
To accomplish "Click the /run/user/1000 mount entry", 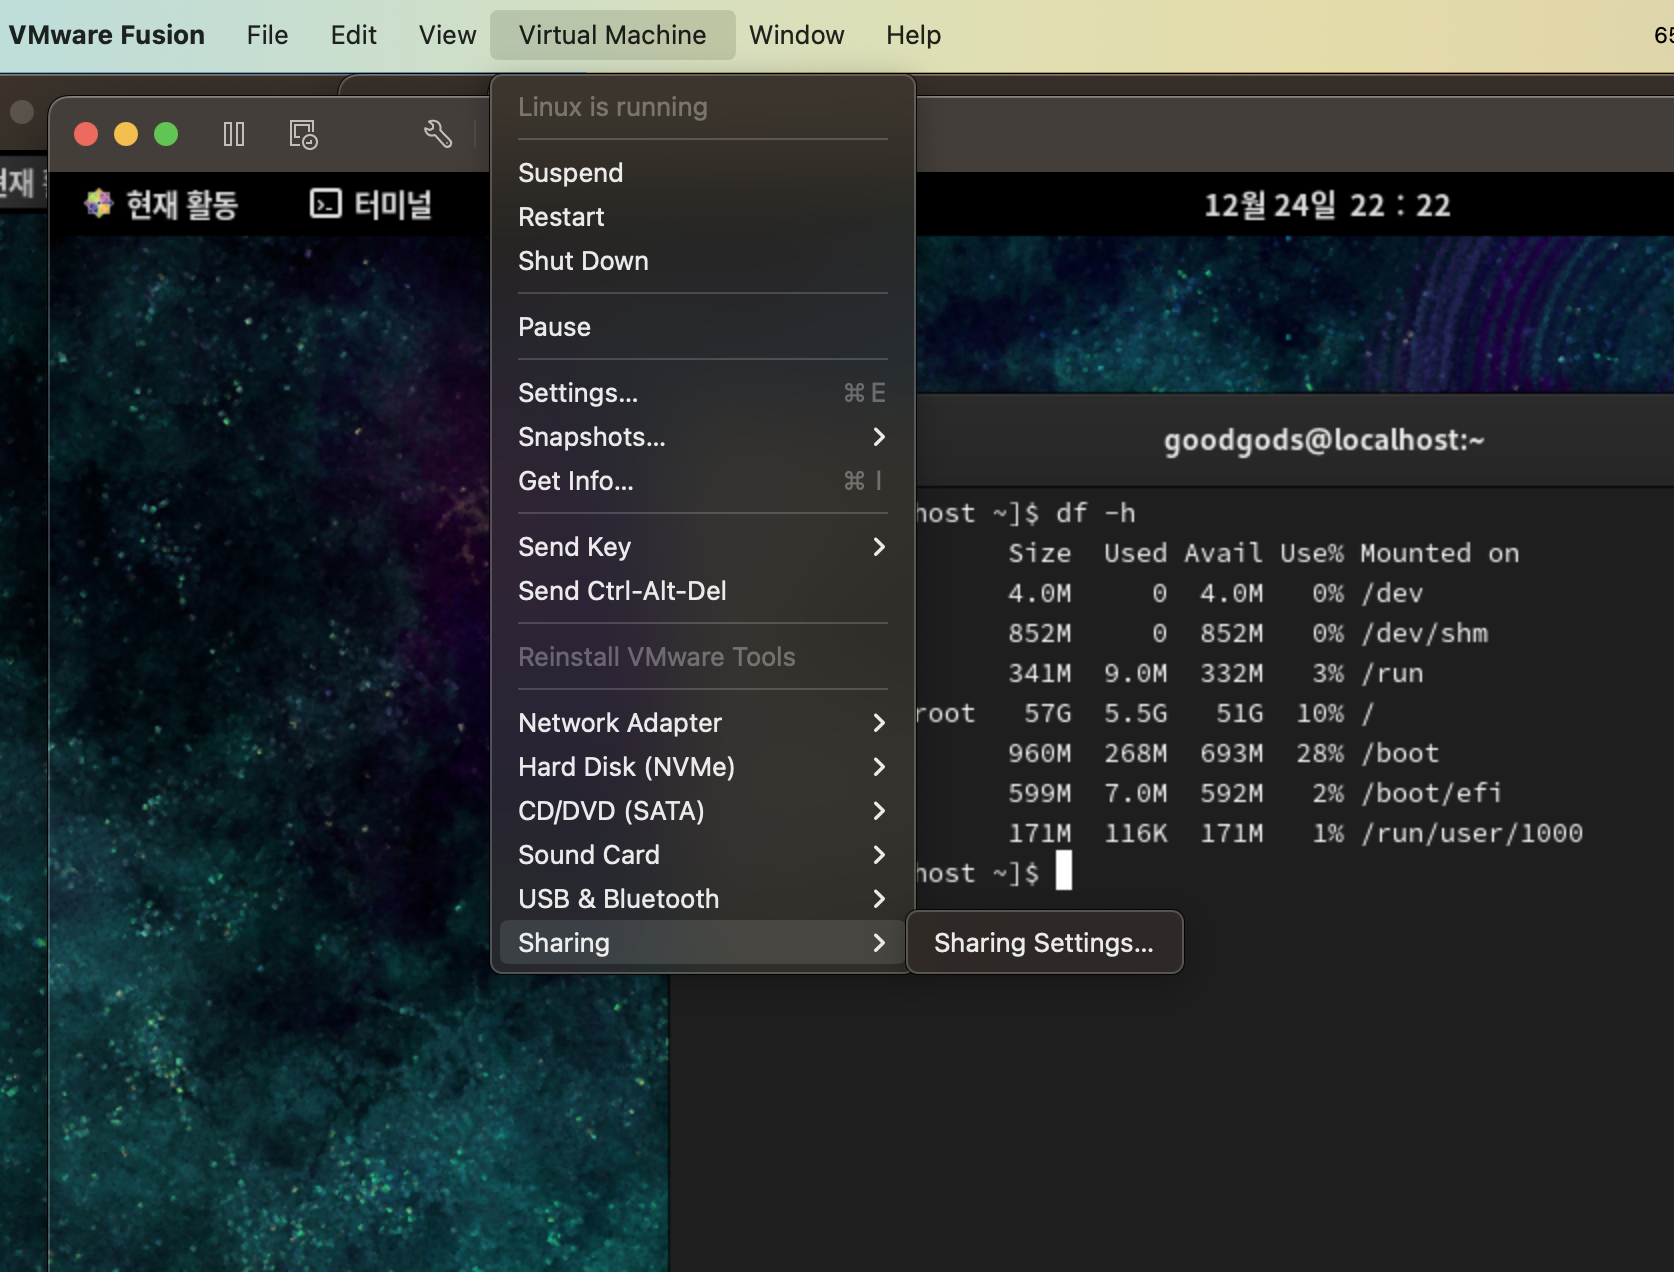I will 1472,833.
